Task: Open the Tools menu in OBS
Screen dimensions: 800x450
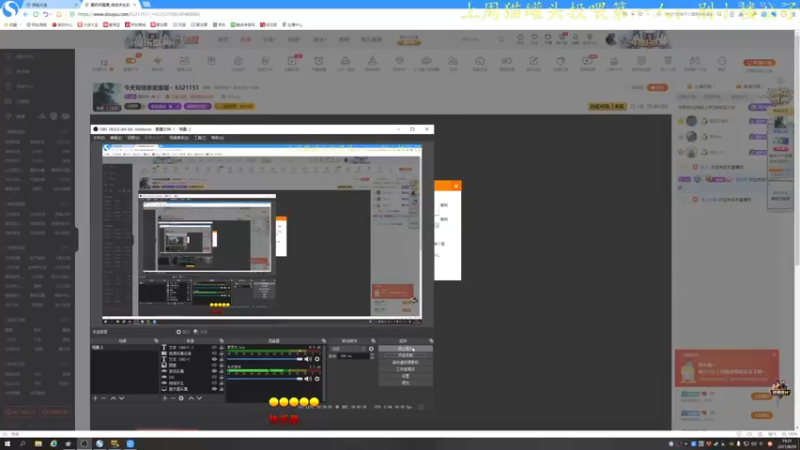Action: [200, 138]
